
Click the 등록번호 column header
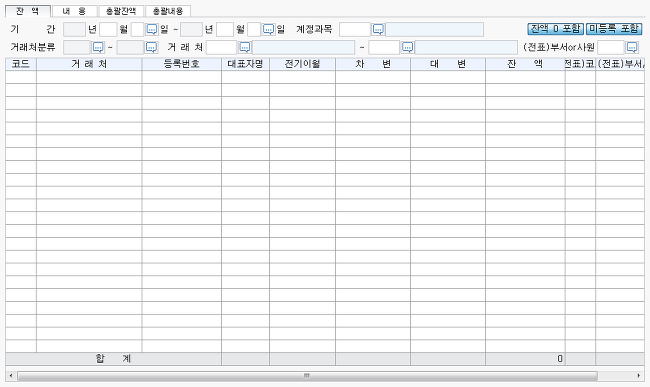tap(182, 64)
